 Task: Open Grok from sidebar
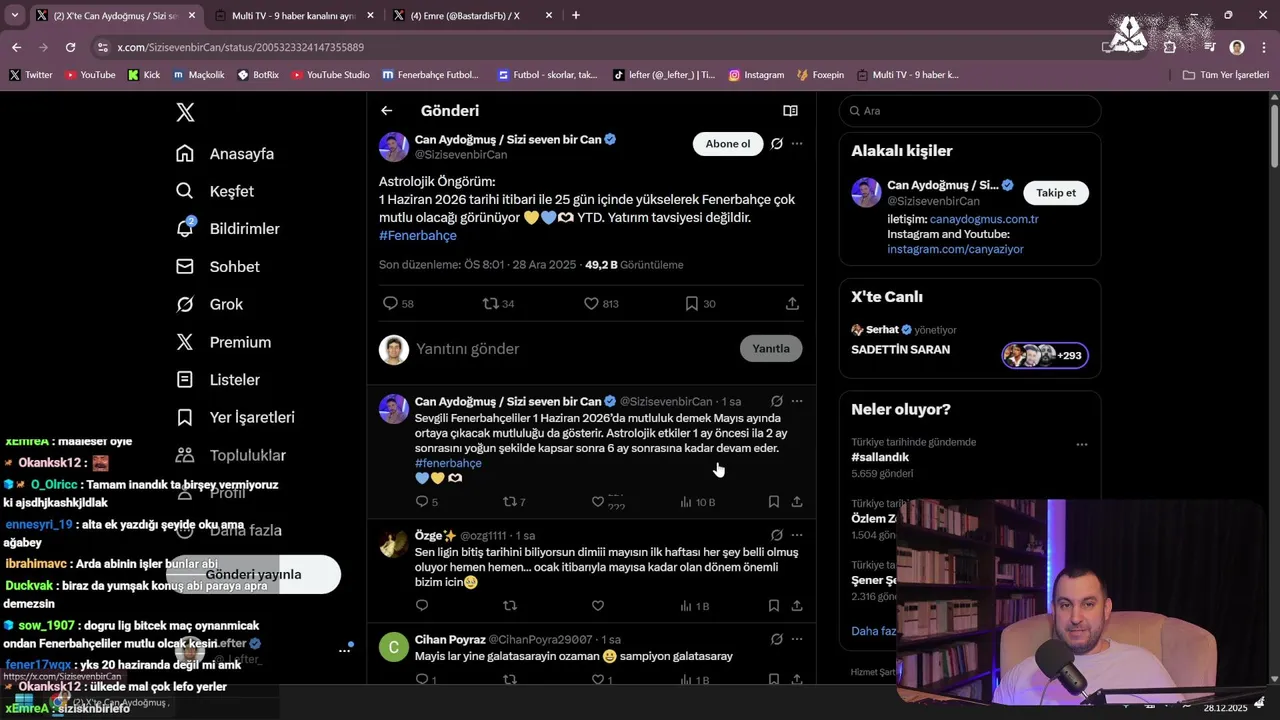pyautogui.click(x=210, y=304)
